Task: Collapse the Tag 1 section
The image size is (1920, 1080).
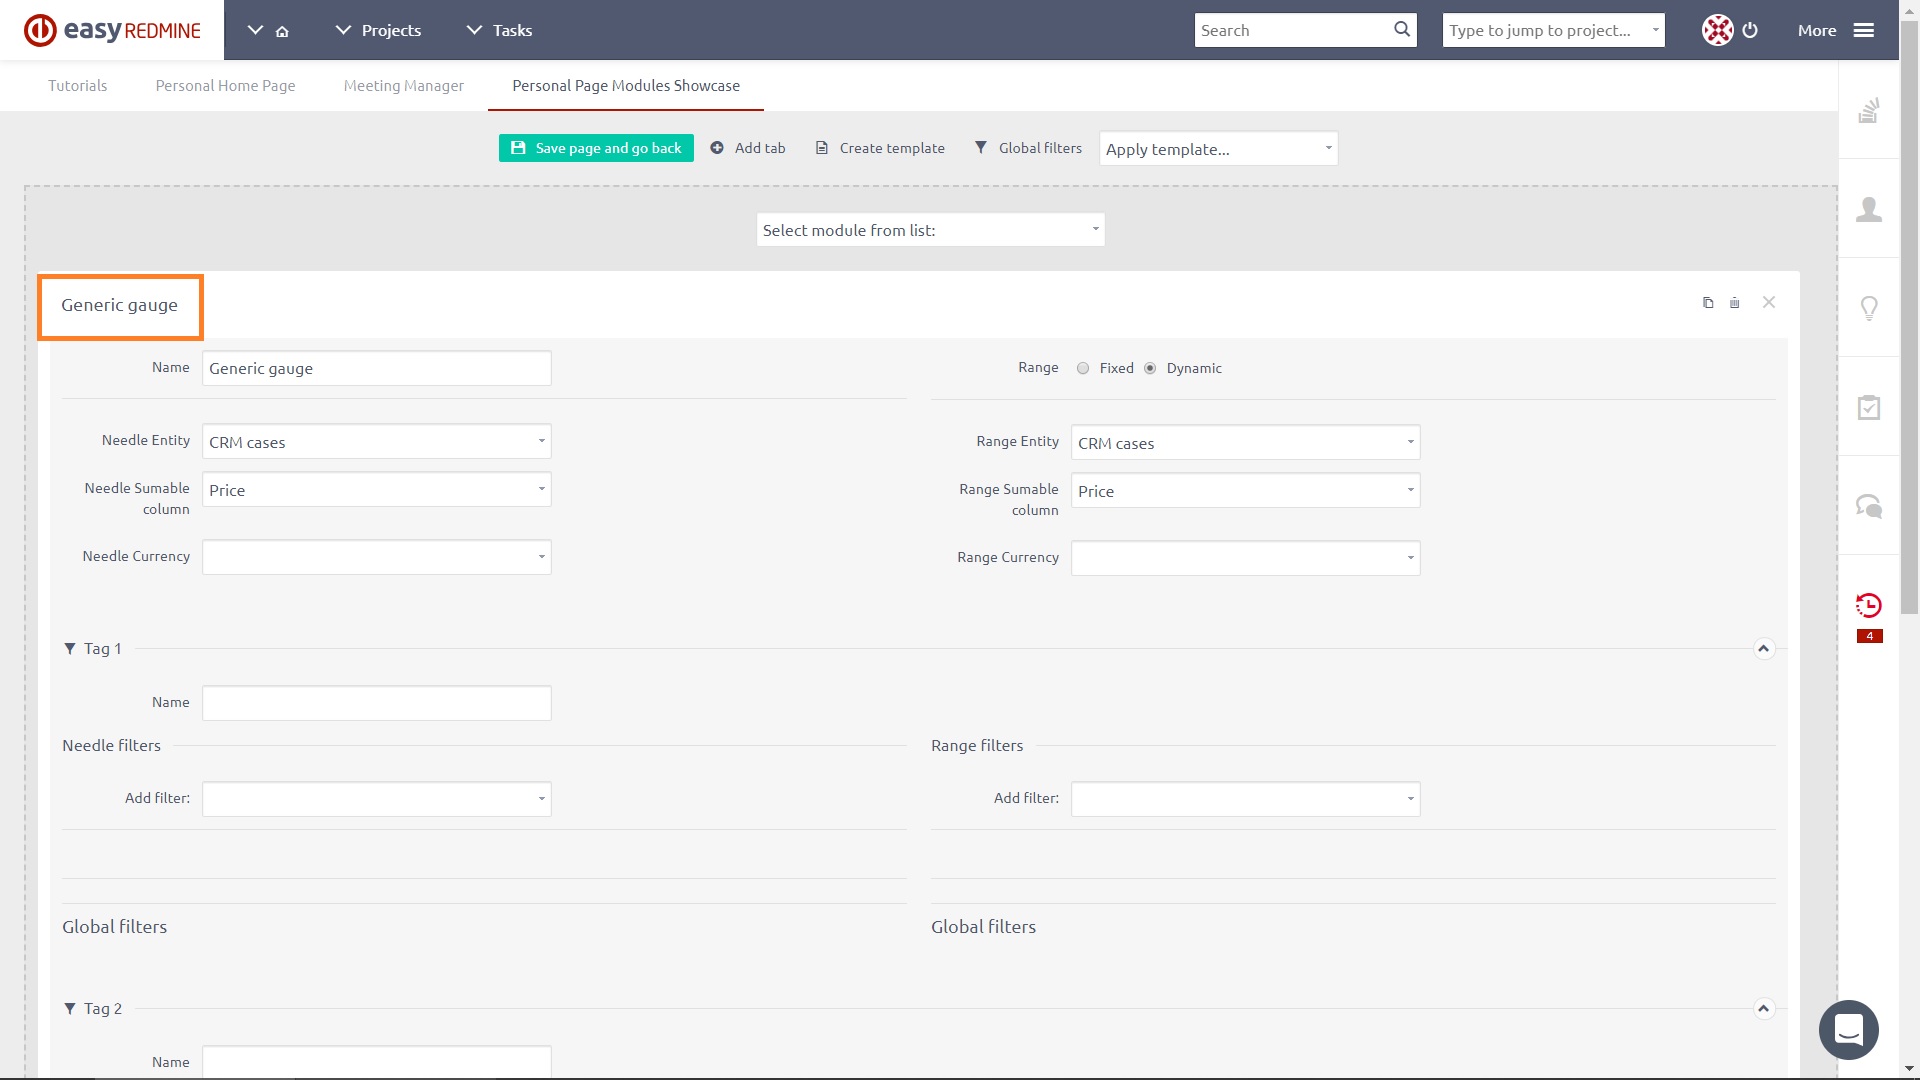Action: [1763, 649]
